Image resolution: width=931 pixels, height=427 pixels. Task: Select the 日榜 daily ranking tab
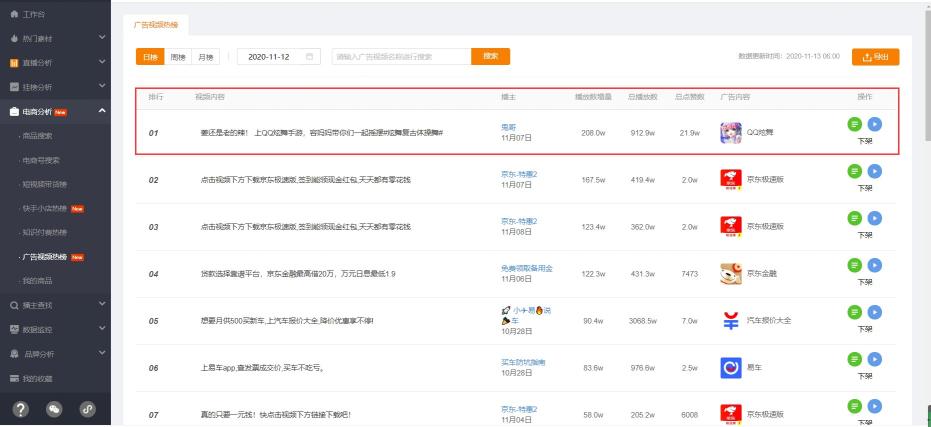(x=150, y=57)
